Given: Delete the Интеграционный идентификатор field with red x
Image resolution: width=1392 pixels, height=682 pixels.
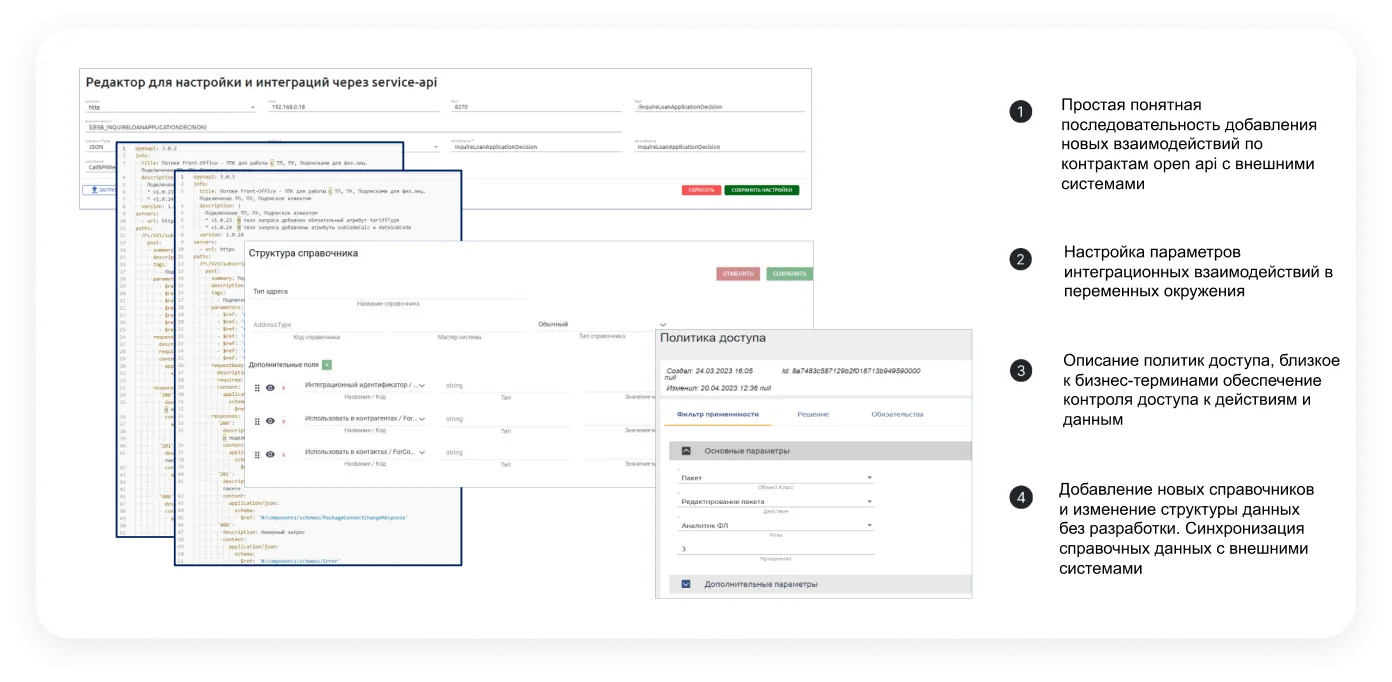Looking at the screenshot, I should [283, 388].
